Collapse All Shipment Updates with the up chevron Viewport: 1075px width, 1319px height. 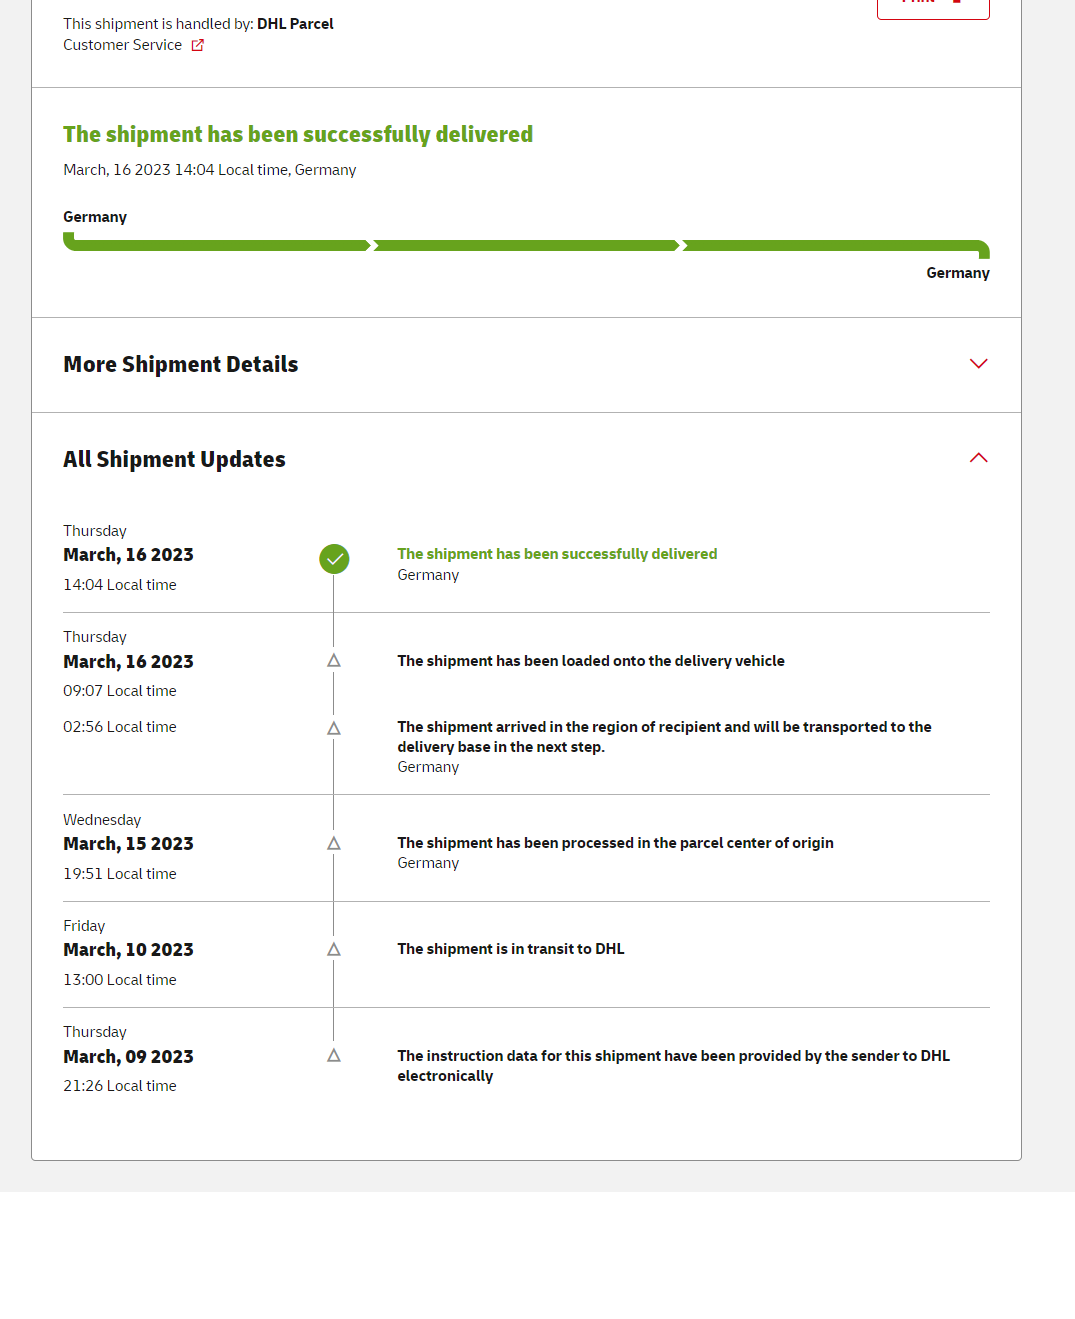(x=978, y=458)
